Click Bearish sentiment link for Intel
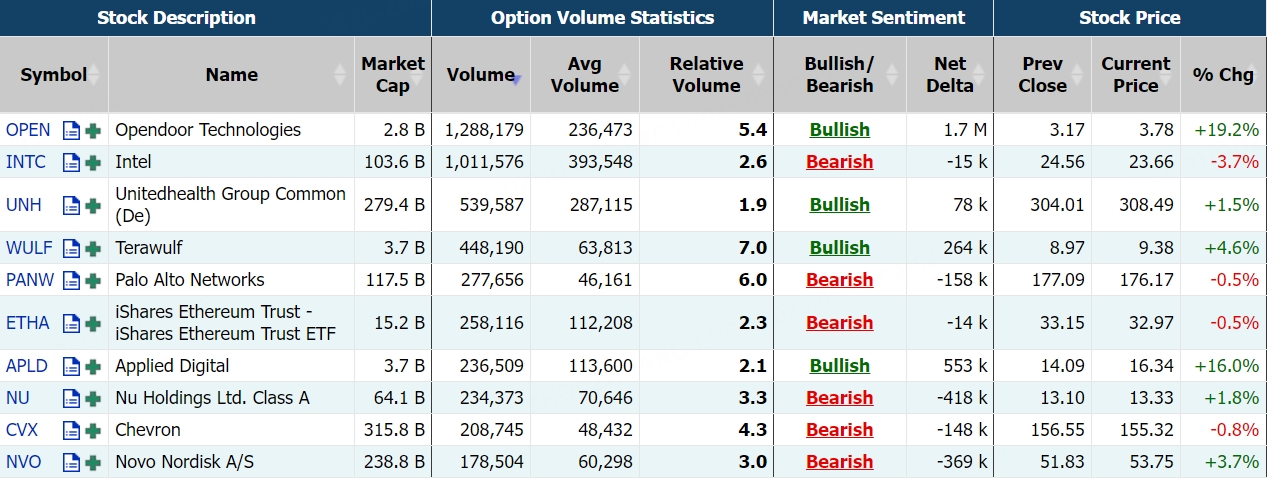 tap(839, 162)
